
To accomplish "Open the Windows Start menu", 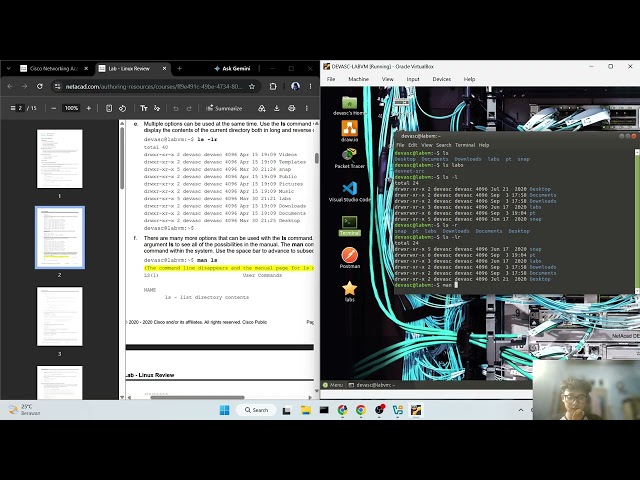I will point(224,410).
